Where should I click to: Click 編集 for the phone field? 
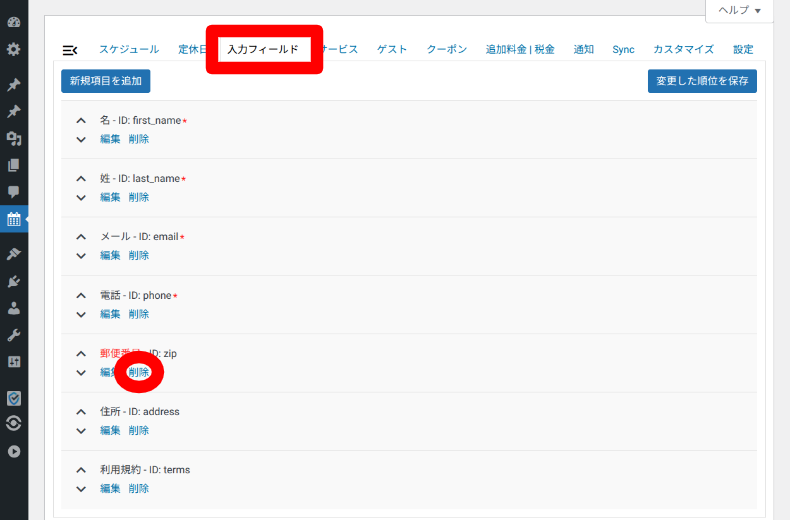(x=110, y=314)
